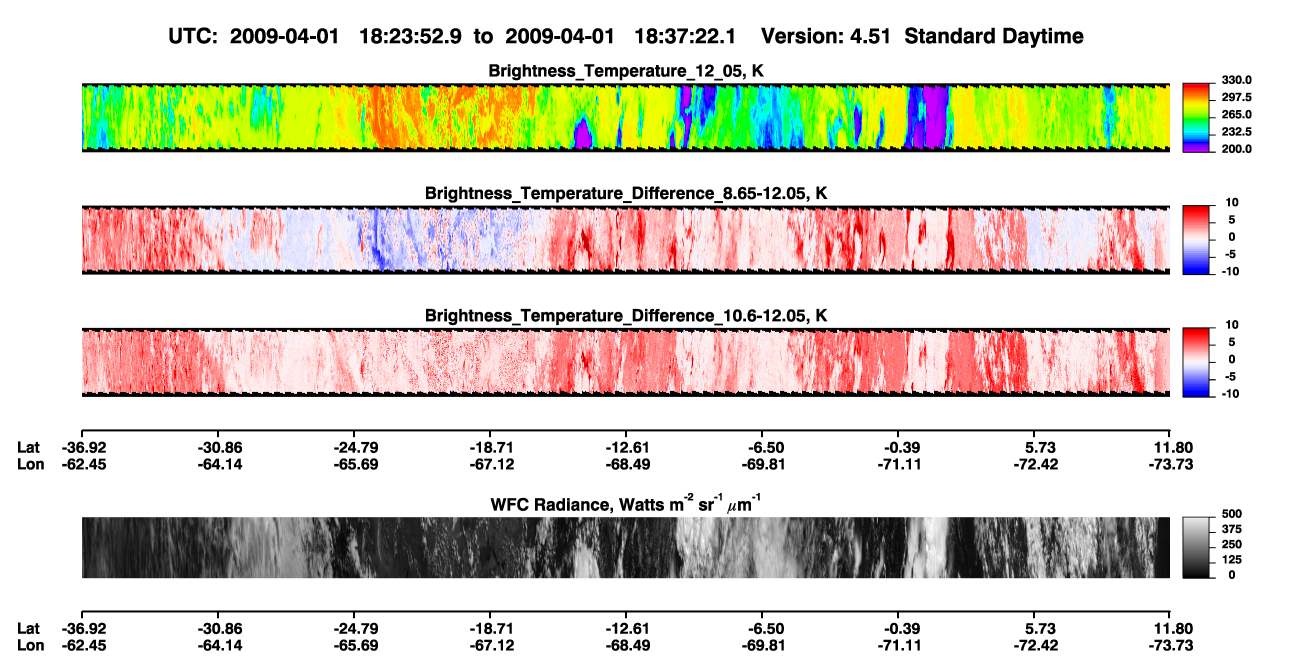Click the 10.6-12.05 difference color scale bar
1300x667 pixels.
1195,360
